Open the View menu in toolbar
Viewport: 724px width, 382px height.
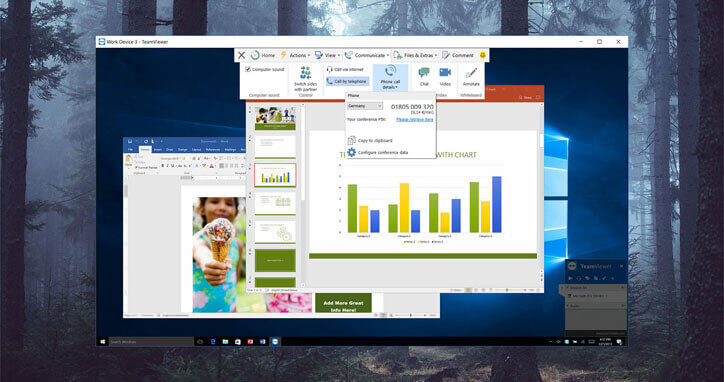pos(328,55)
